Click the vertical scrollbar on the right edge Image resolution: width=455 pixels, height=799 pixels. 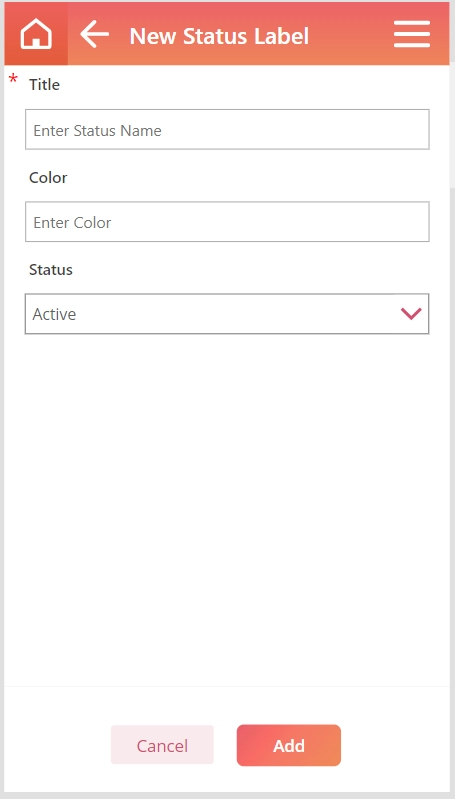point(452,127)
